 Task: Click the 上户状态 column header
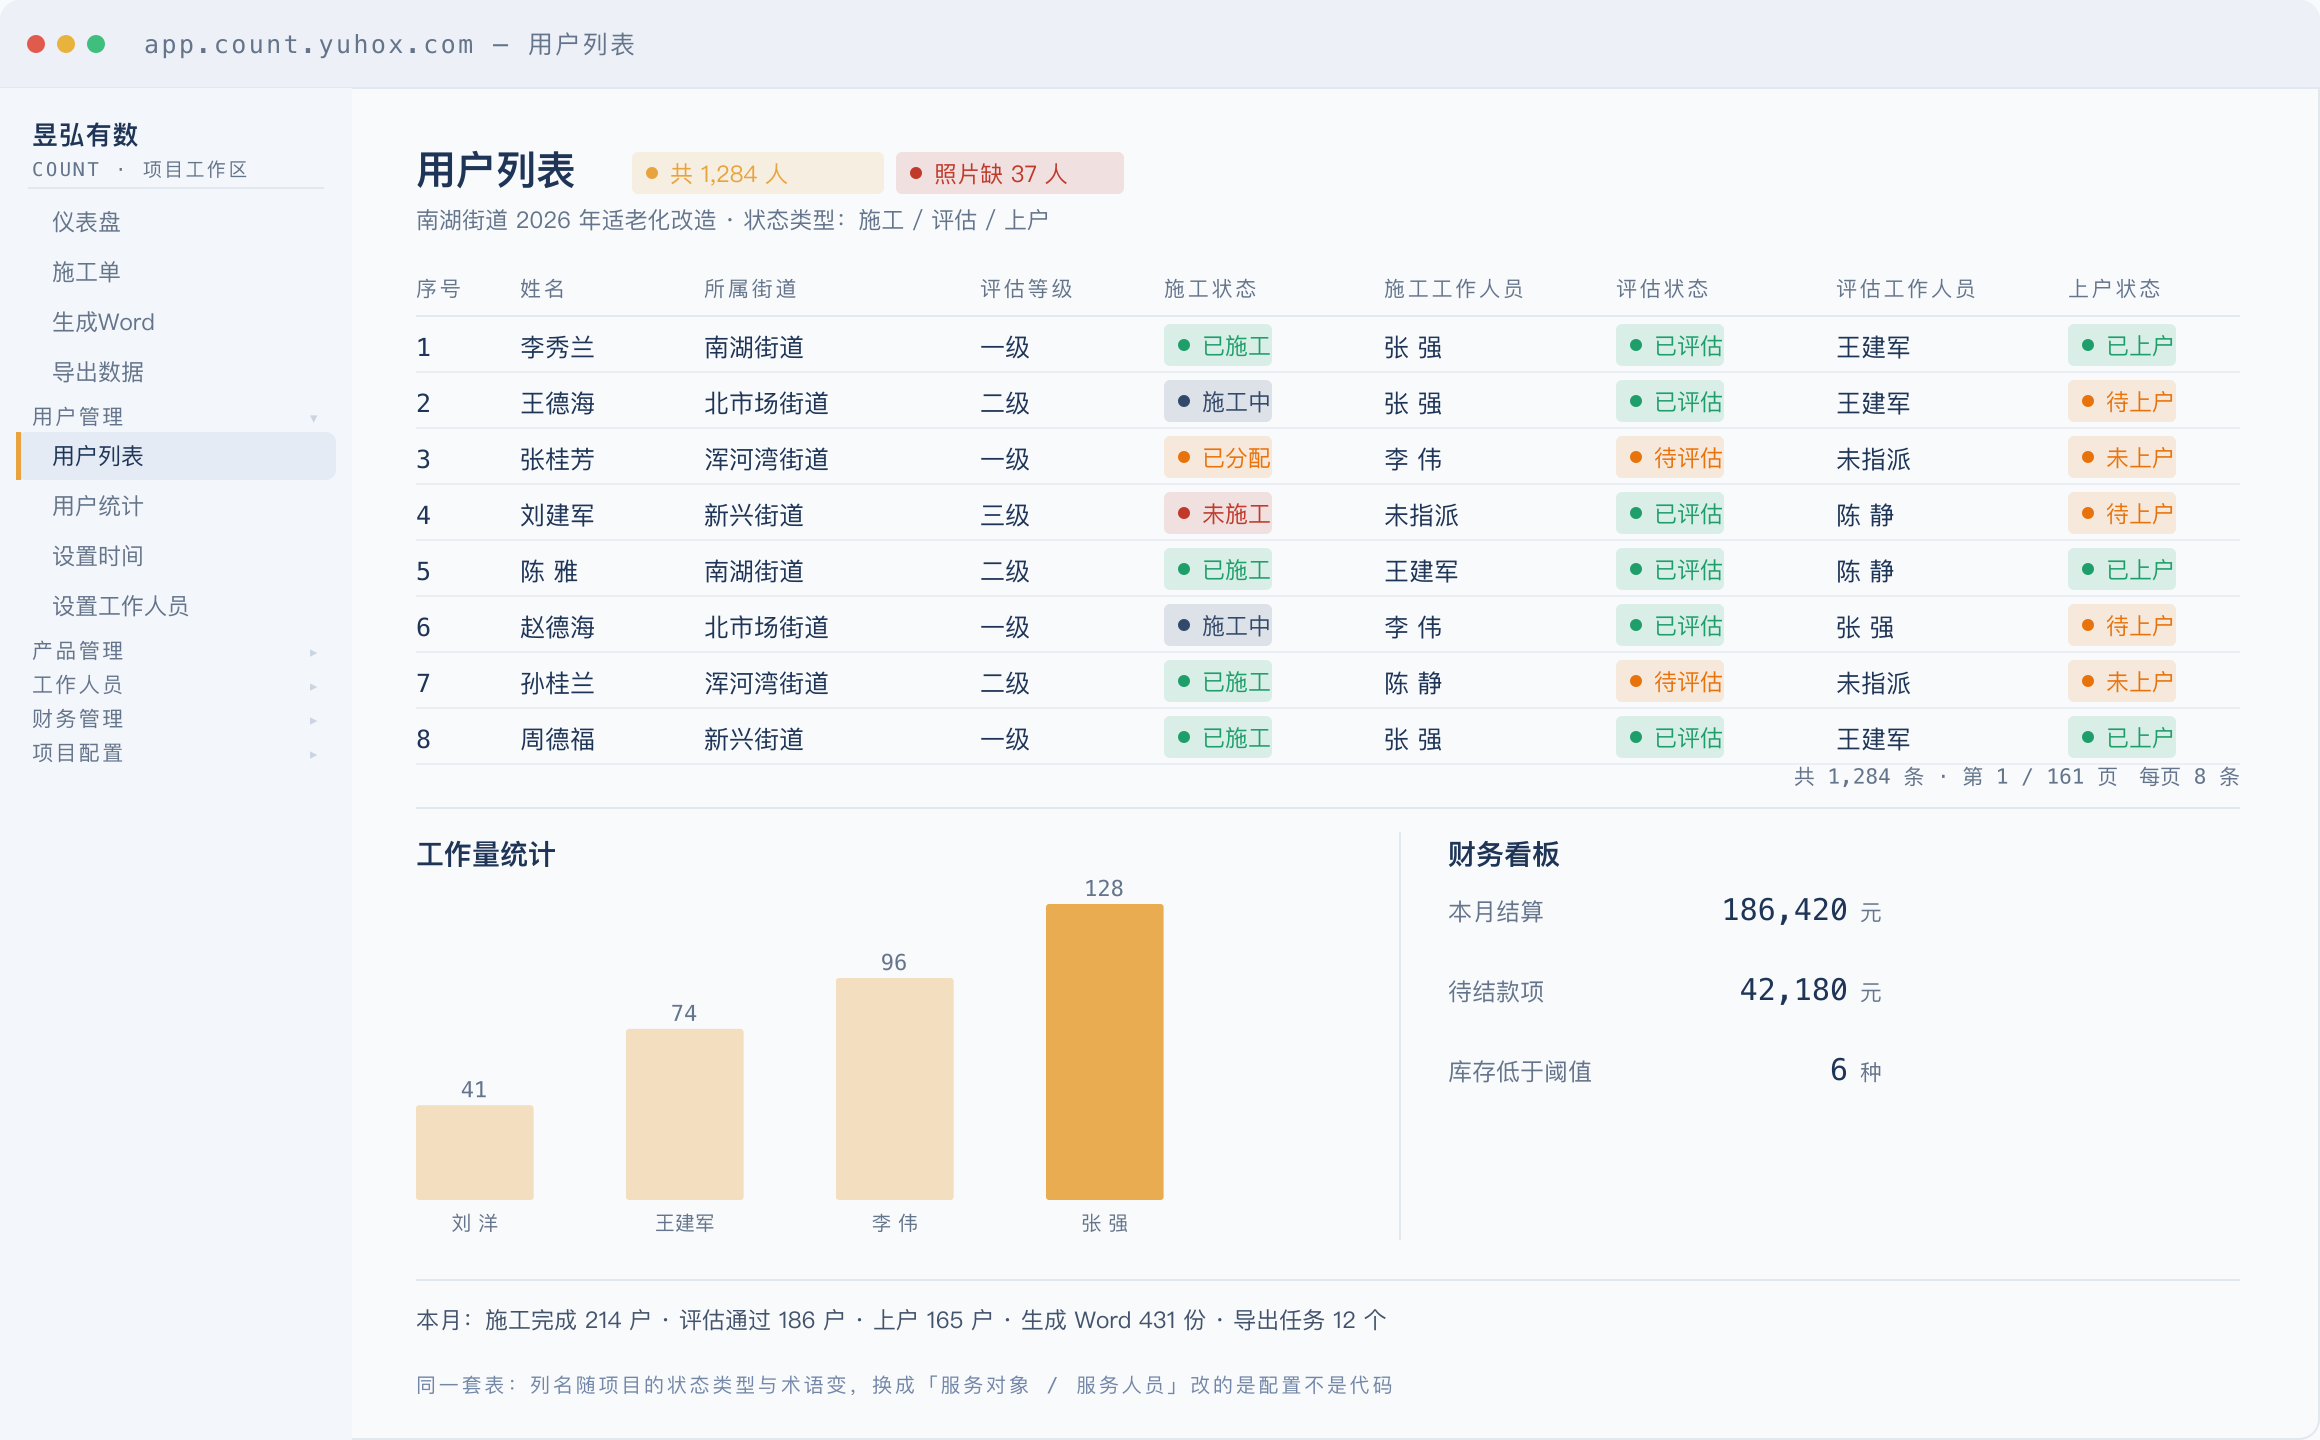coord(2114,289)
